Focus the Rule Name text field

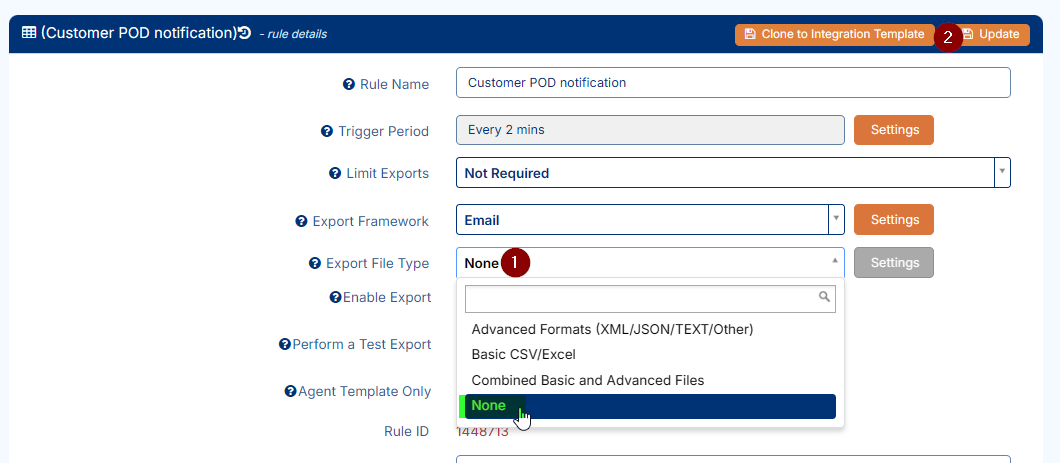[x=732, y=83]
